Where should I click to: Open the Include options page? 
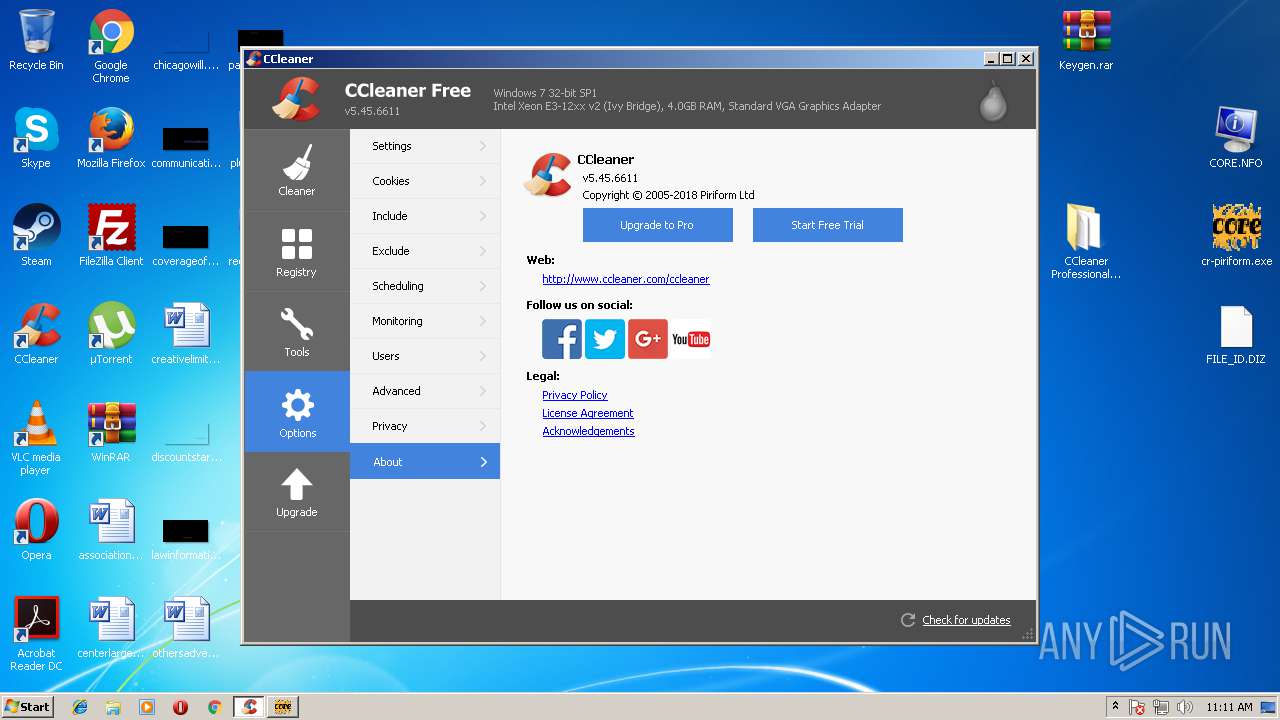point(425,216)
